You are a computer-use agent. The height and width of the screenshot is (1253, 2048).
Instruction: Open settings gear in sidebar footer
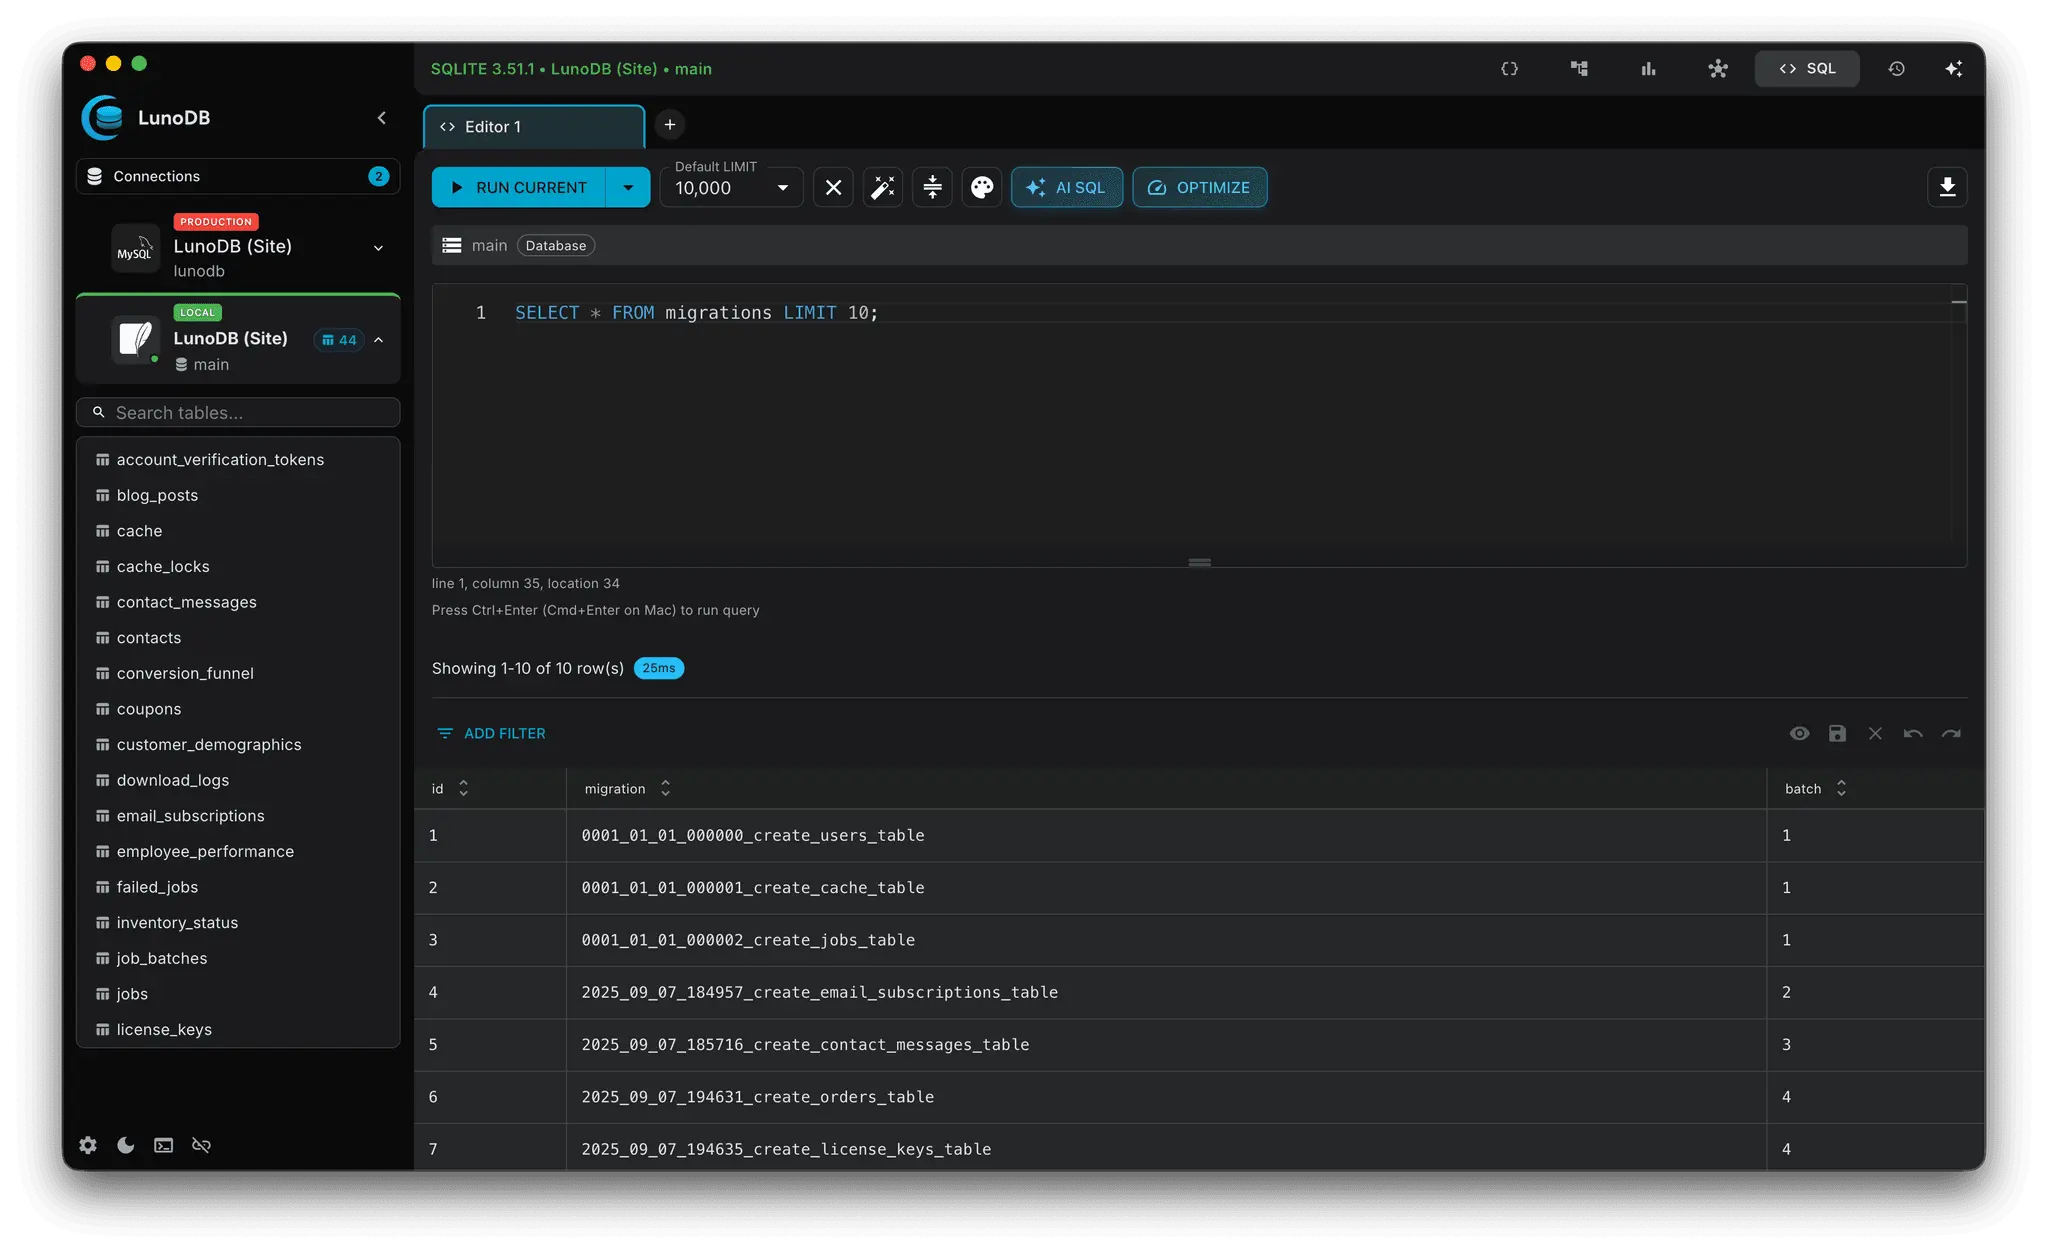click(x=88, y=1146)
